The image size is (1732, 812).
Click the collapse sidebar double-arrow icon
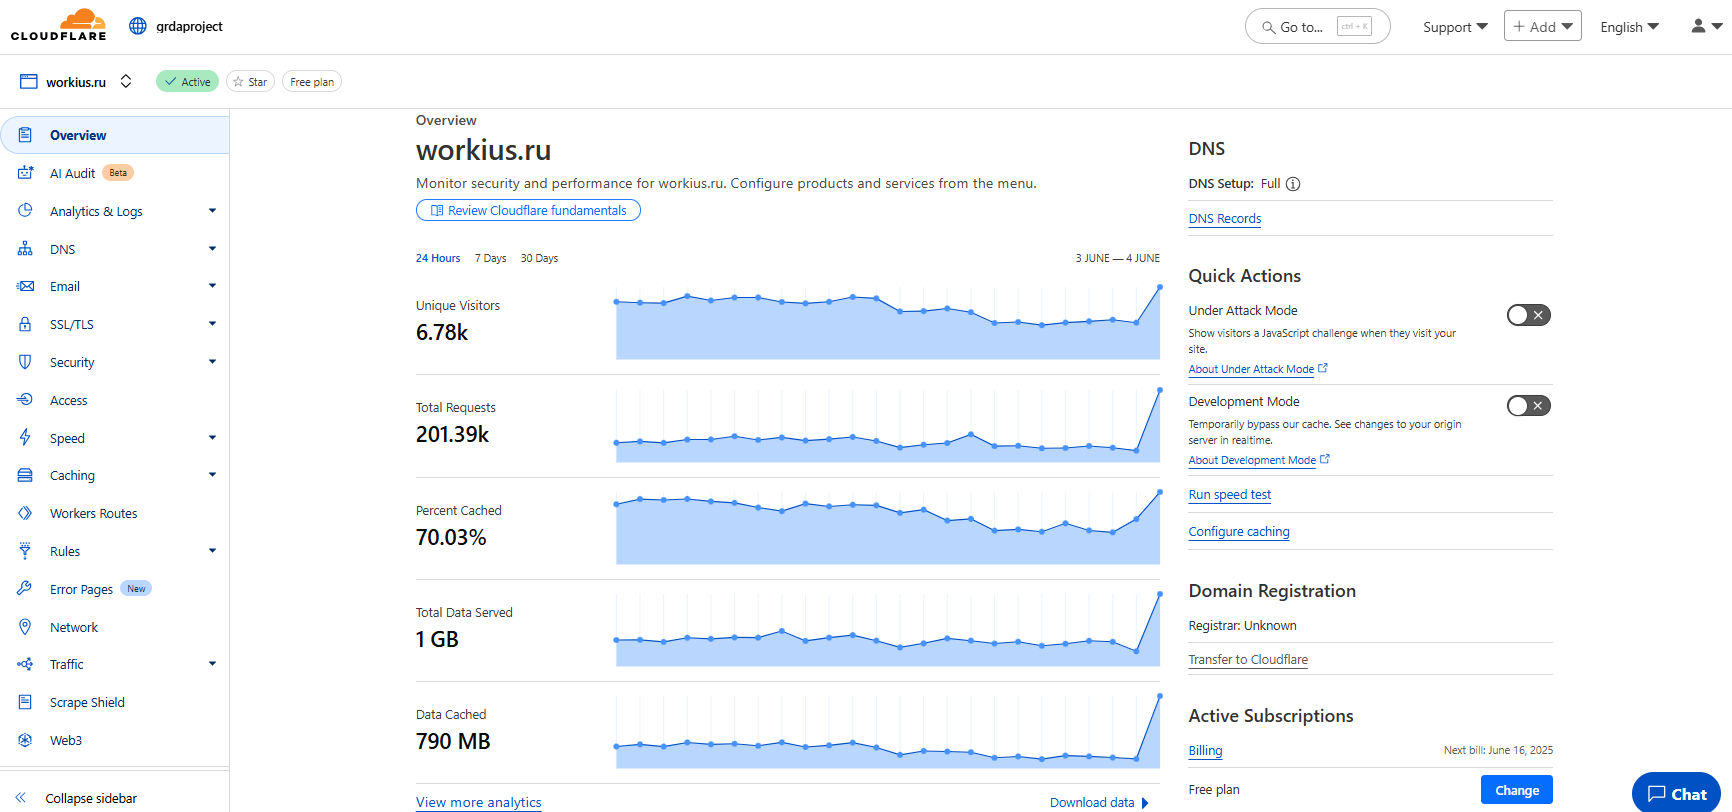tap(20, 798)
